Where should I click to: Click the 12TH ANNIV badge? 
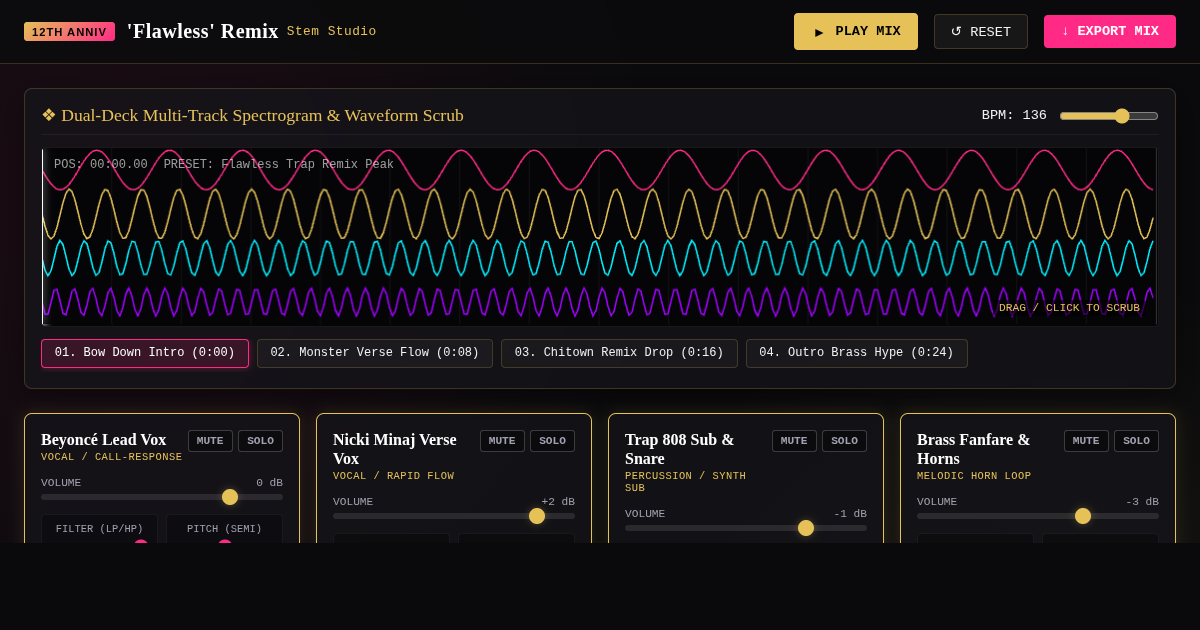[69, 32]
